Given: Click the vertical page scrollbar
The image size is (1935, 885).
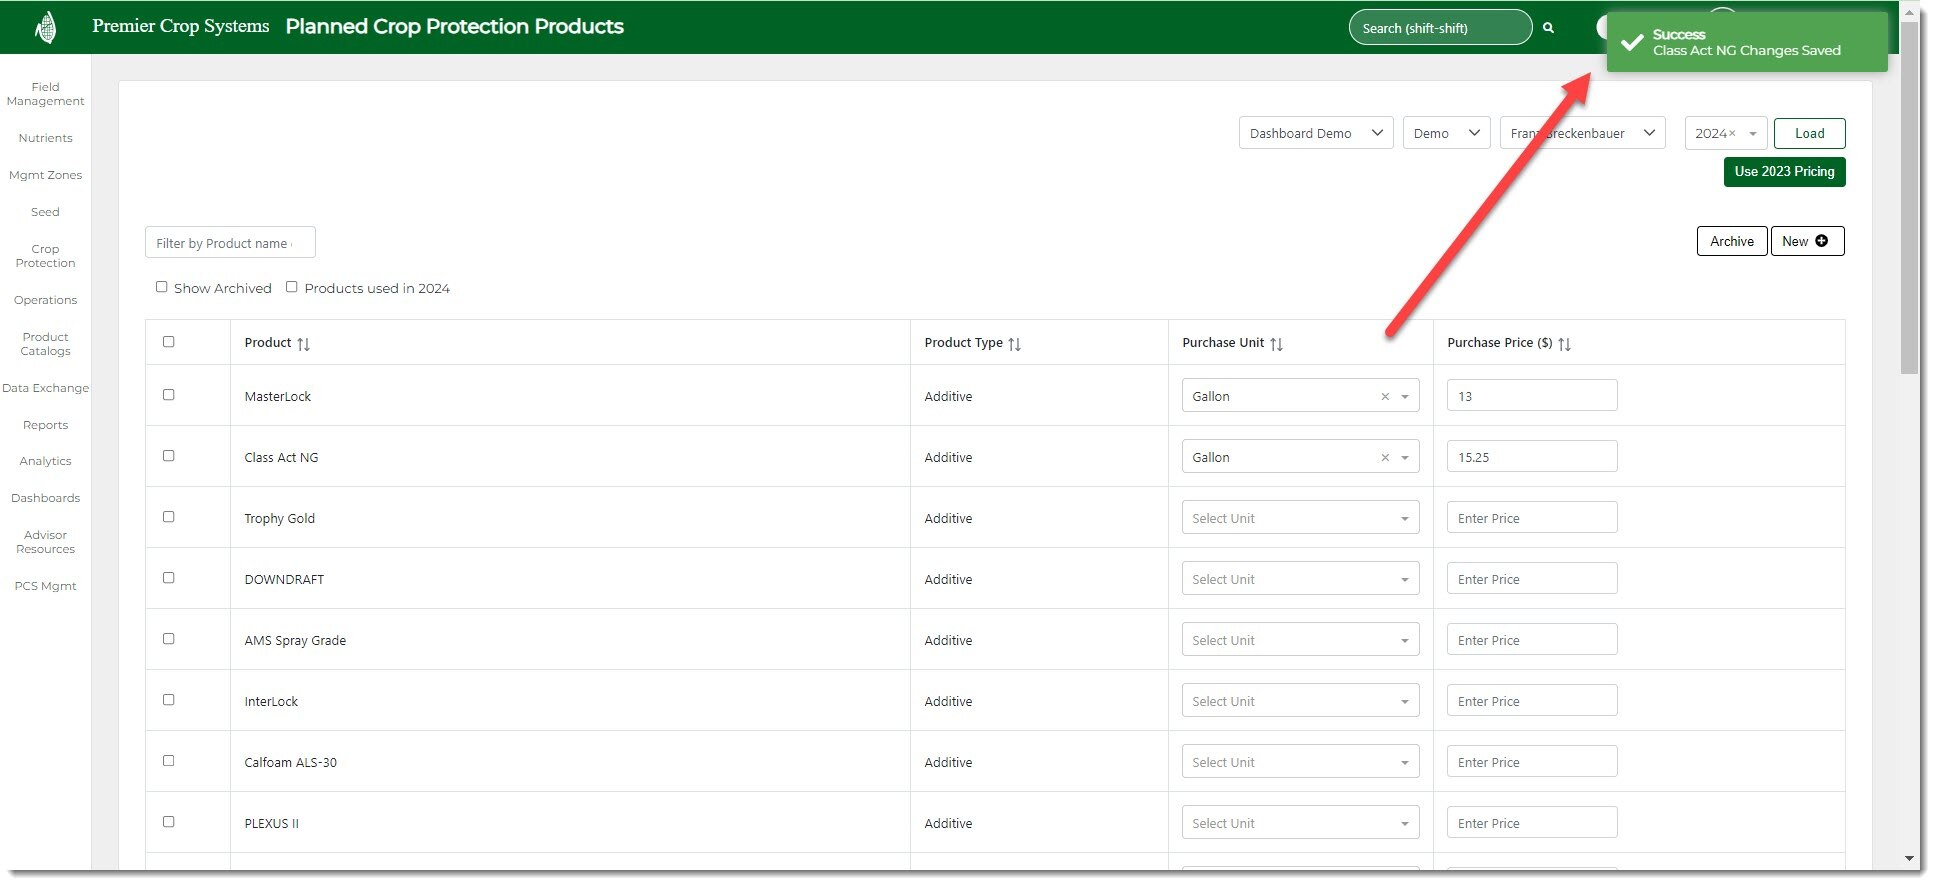Looking at the screenshot, I should [x=1909, y=200].
